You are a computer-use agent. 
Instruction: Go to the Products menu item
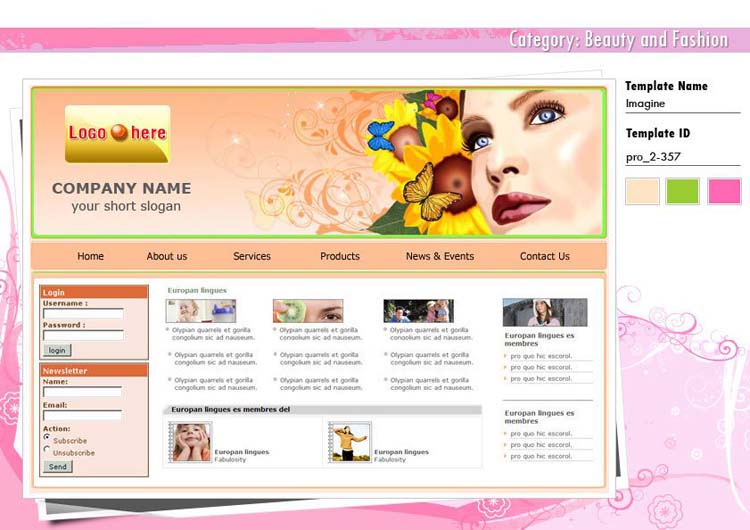(340, 256)
